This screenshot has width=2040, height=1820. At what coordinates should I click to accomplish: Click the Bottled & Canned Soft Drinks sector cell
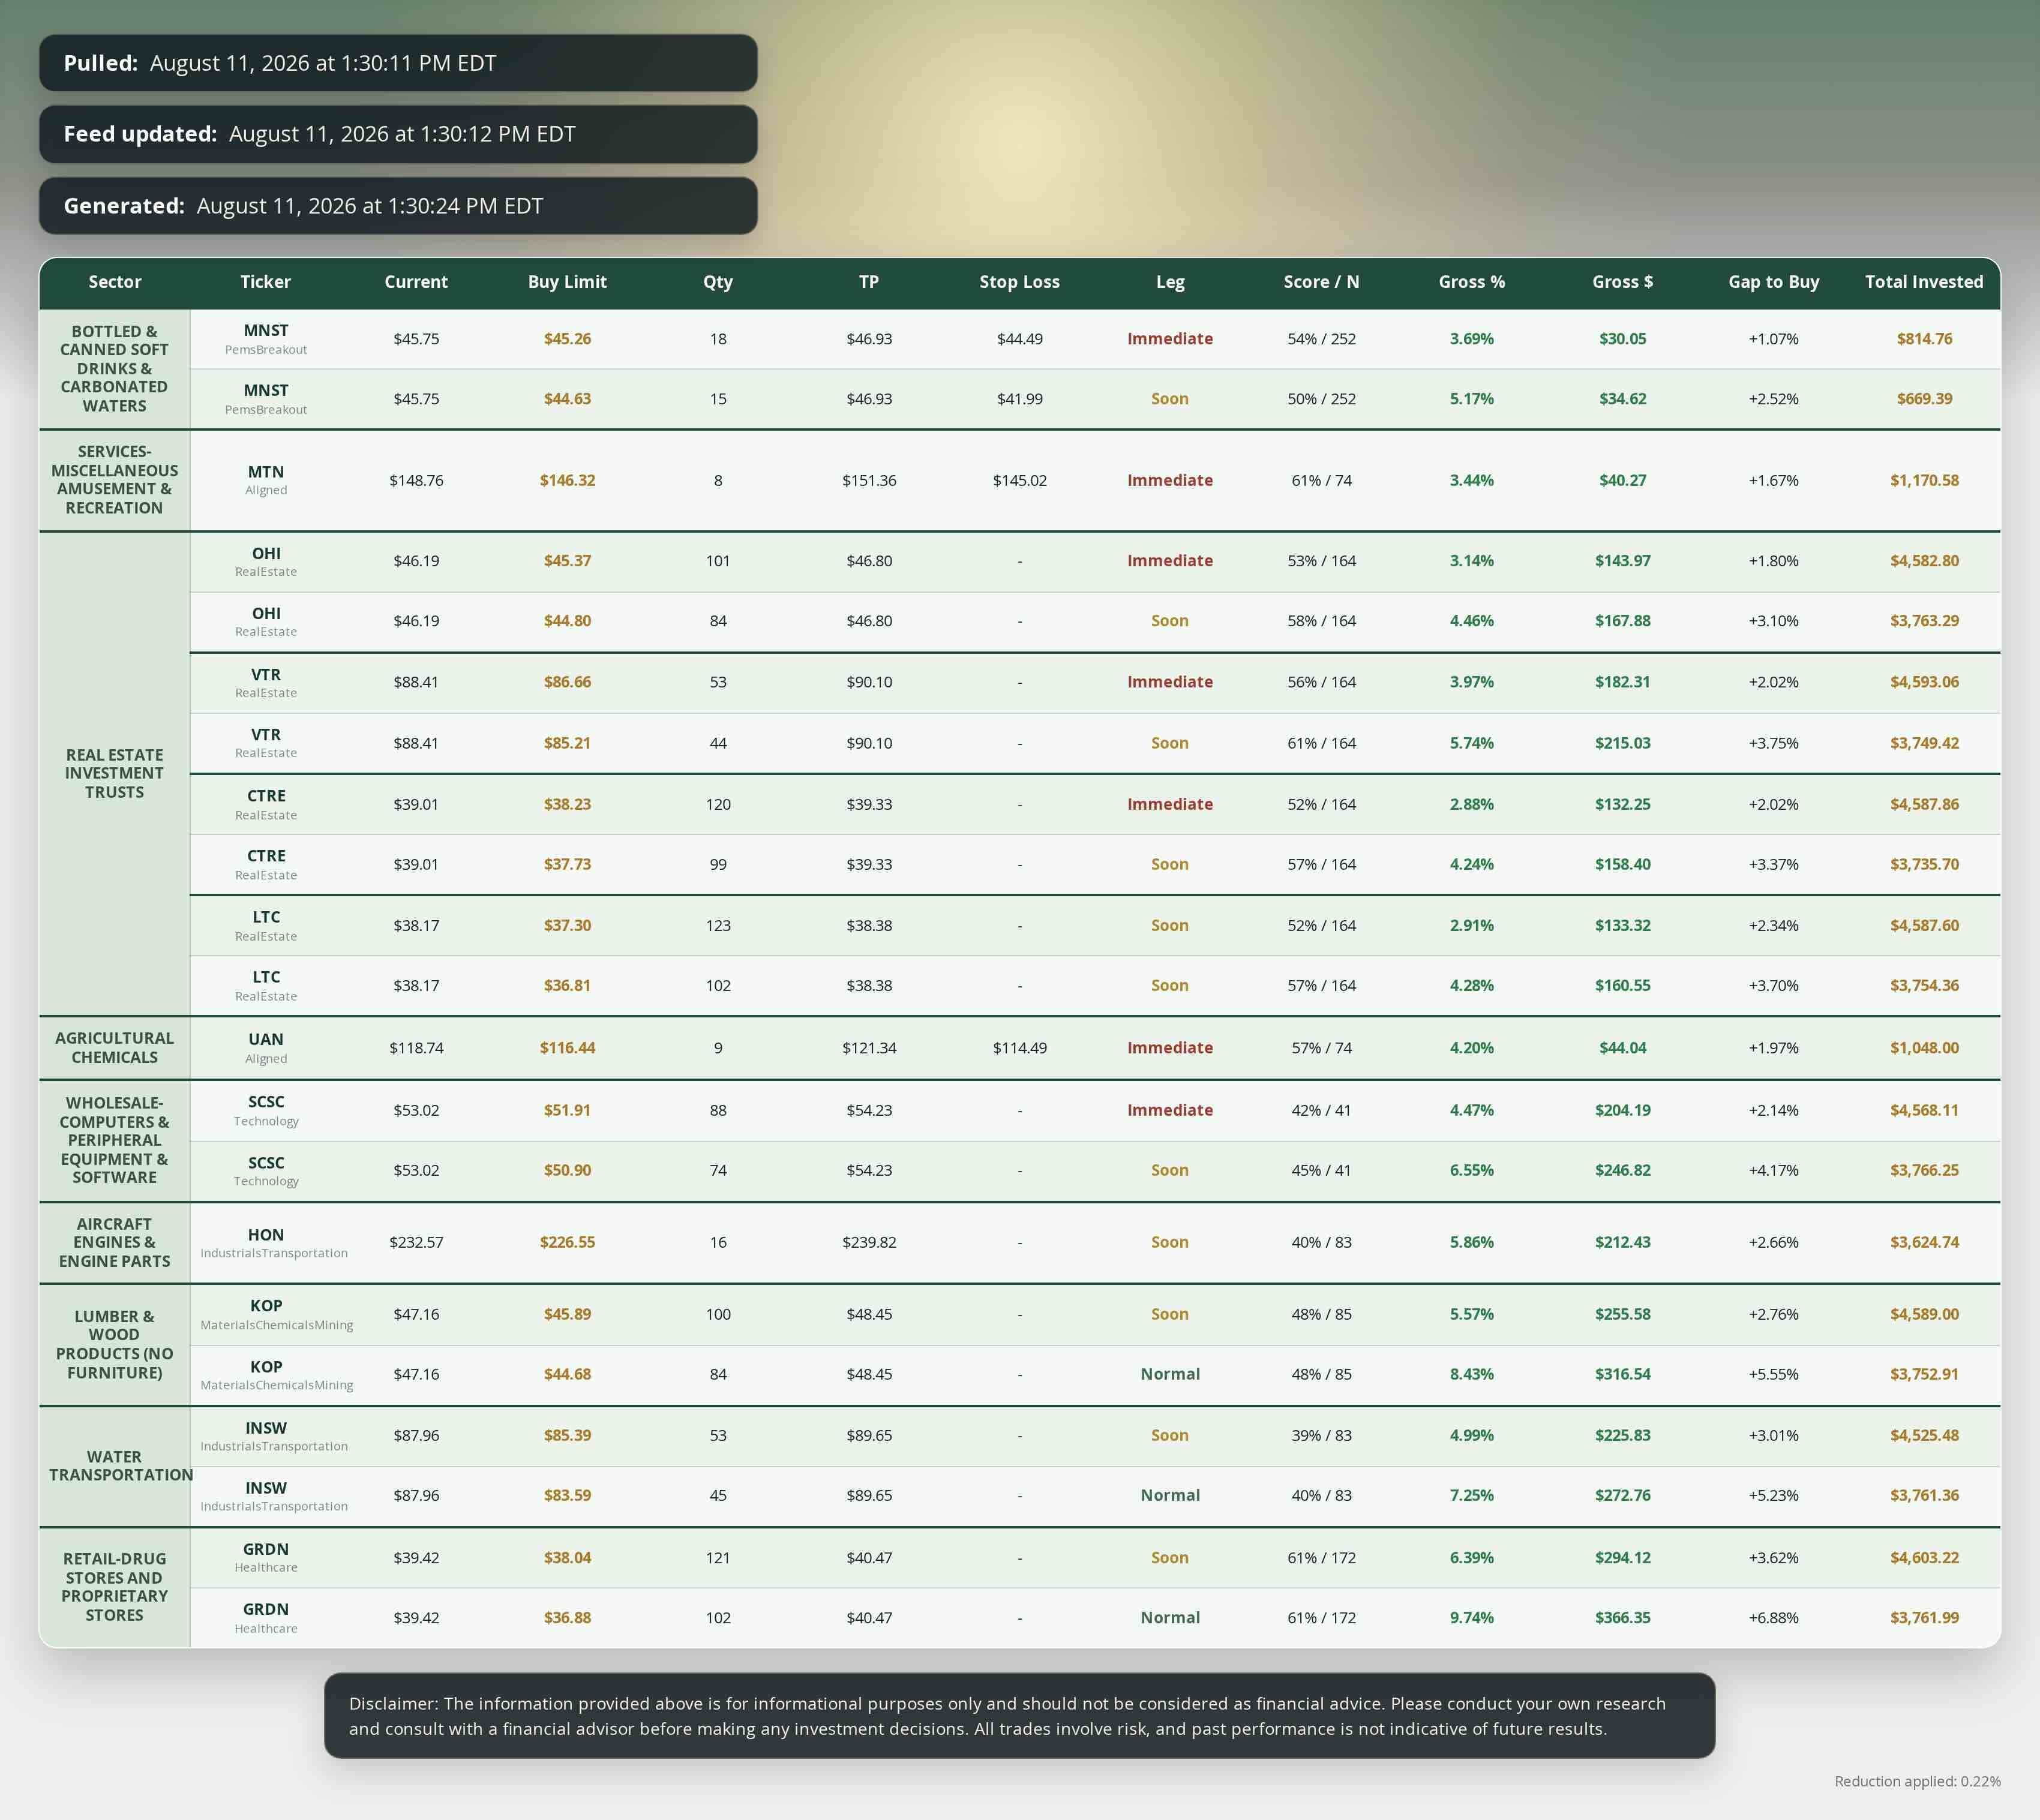click(114, 369)
